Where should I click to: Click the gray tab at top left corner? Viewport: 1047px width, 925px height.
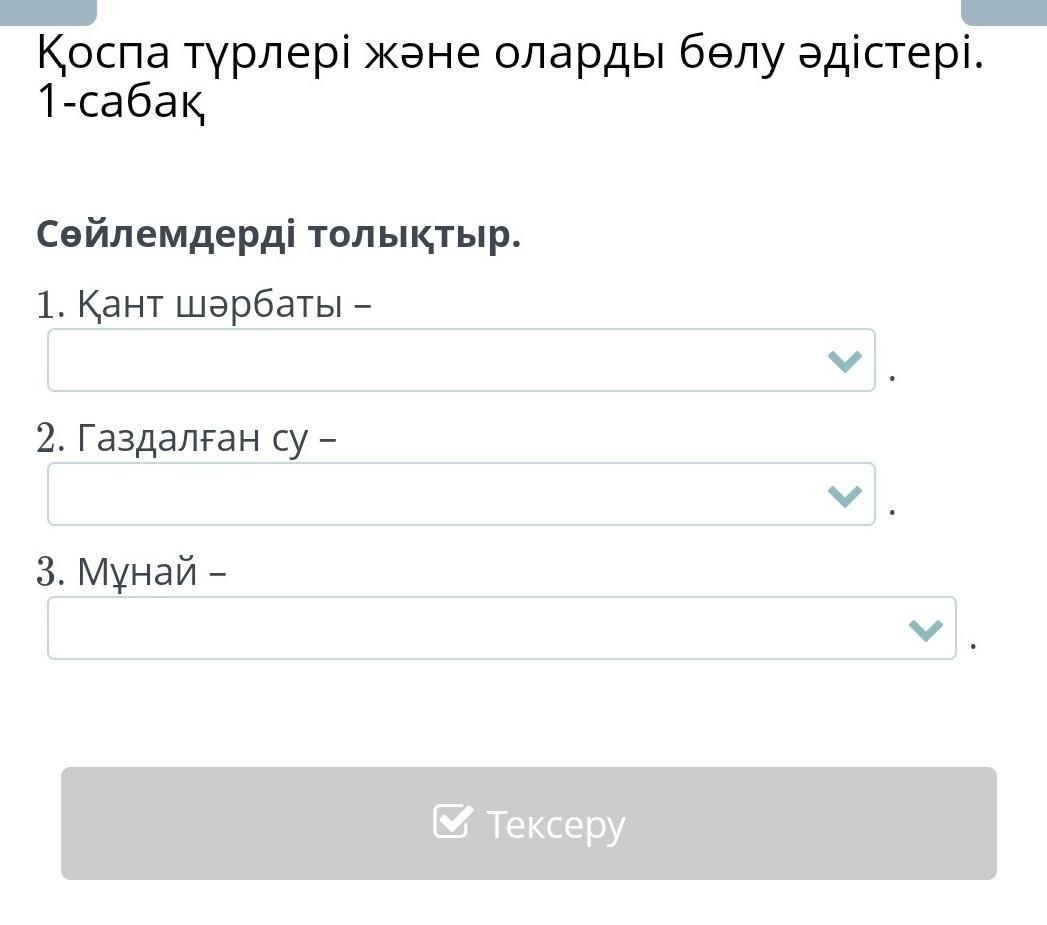(x=48, y=10)
